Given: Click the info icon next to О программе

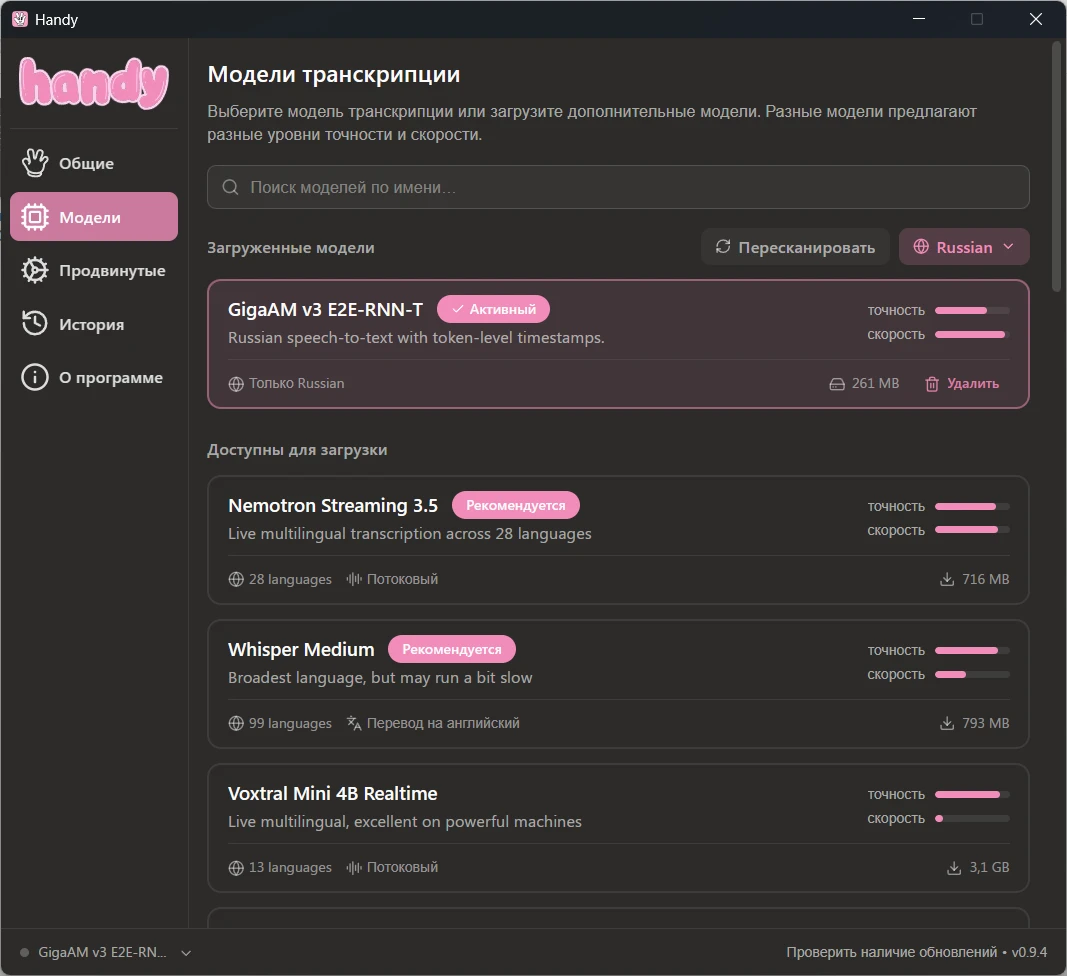Looking at the screenshot, I should tap(35, 377).
